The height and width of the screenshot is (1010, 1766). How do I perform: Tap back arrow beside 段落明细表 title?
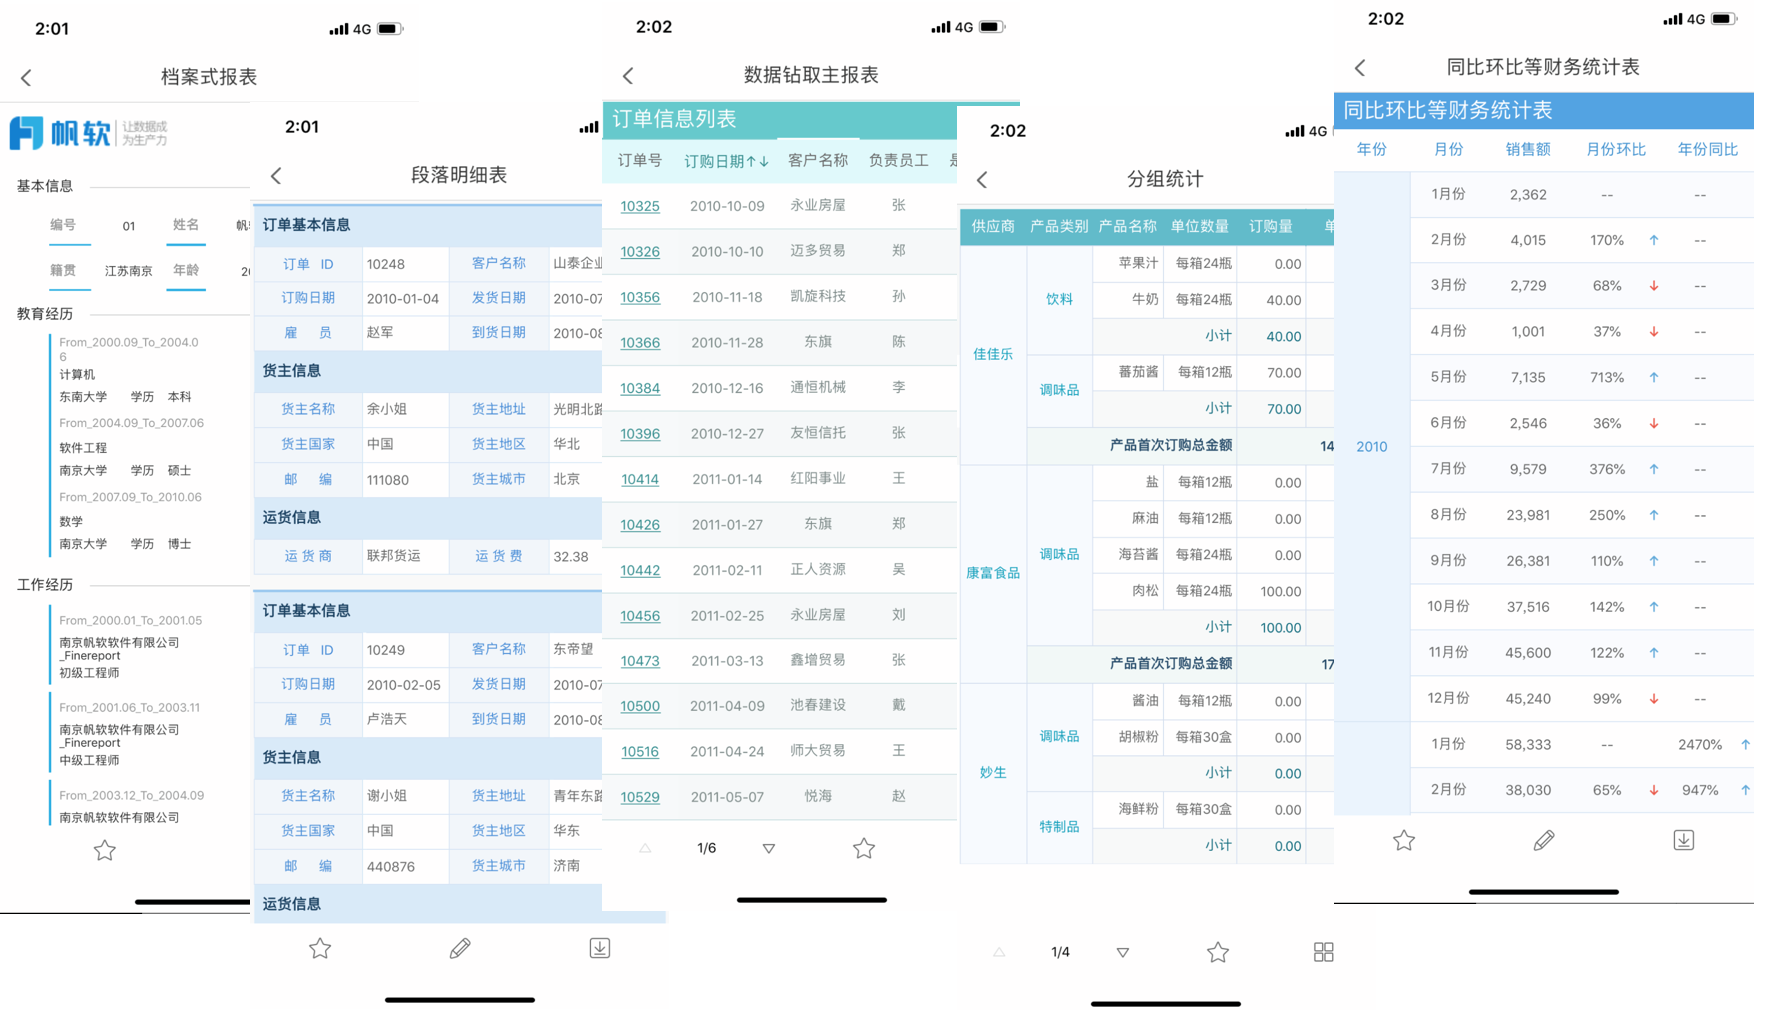[x=277, y=175]
